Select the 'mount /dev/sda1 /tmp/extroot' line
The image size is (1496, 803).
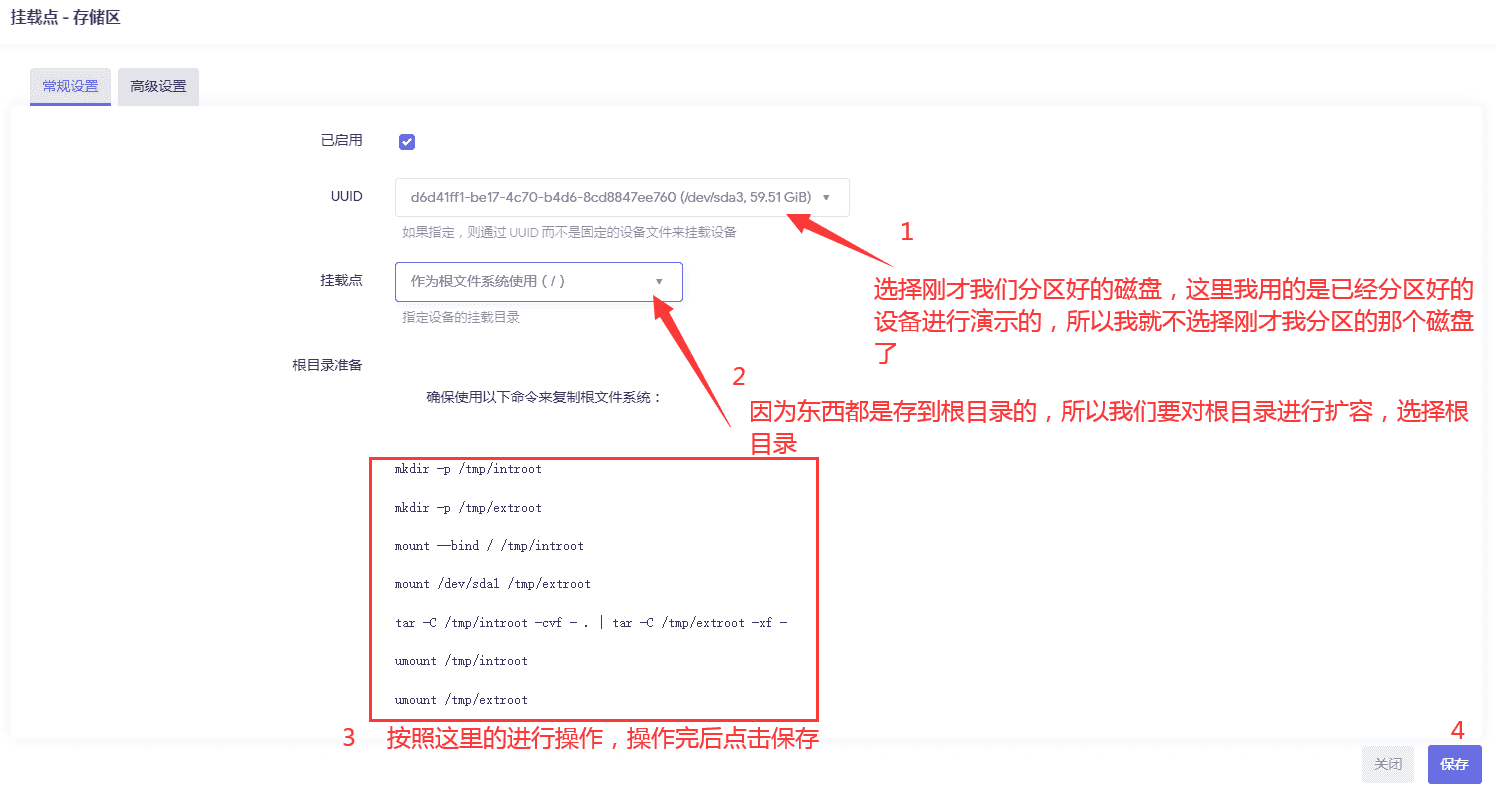click(493, 584)
